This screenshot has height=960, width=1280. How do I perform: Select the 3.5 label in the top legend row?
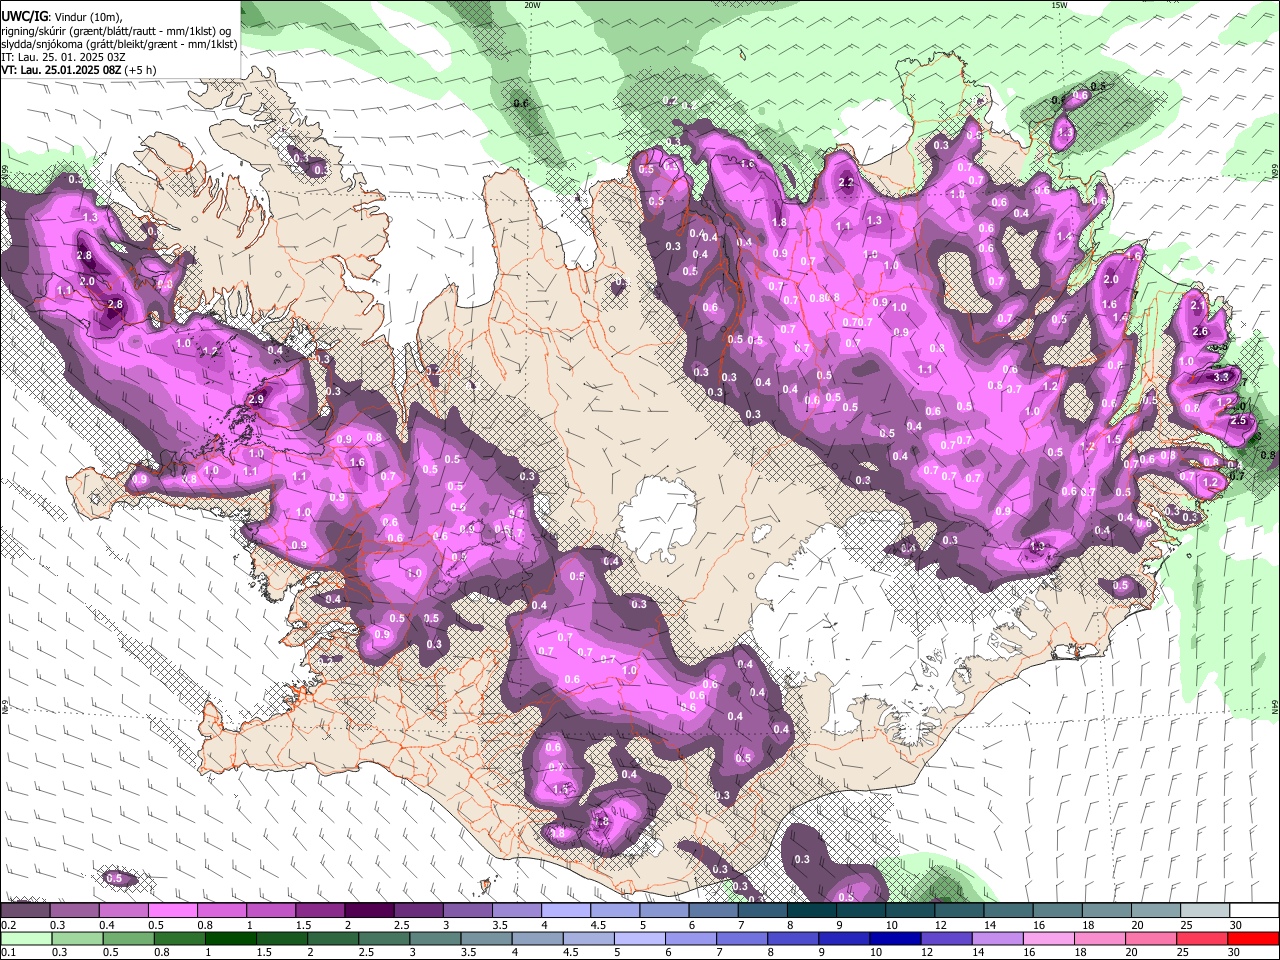tap(500, 925)
